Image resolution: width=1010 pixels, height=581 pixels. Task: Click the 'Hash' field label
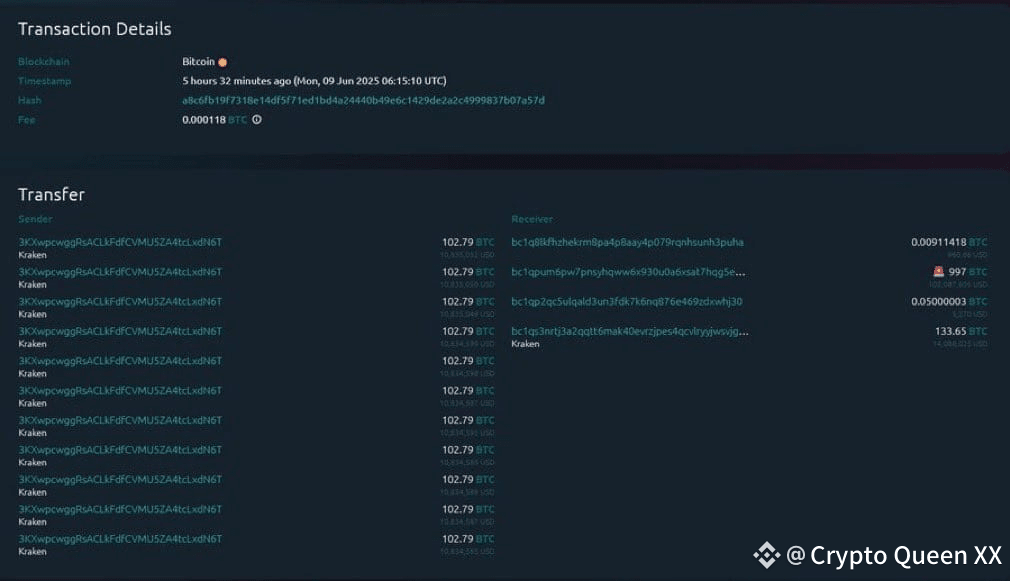(x=30, y=100)
